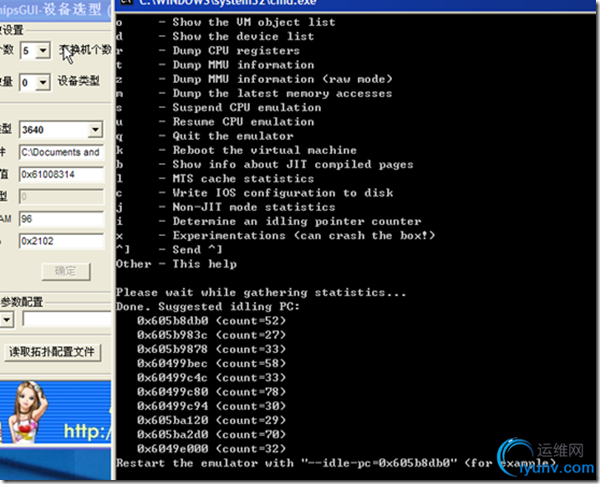Click the 'Restart the emulator with' line

pyautogui.click(x=336, y=463)
